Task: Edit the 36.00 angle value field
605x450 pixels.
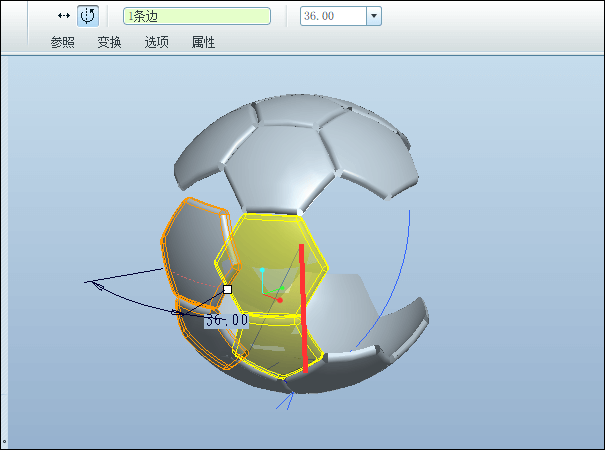Action: 333,16
